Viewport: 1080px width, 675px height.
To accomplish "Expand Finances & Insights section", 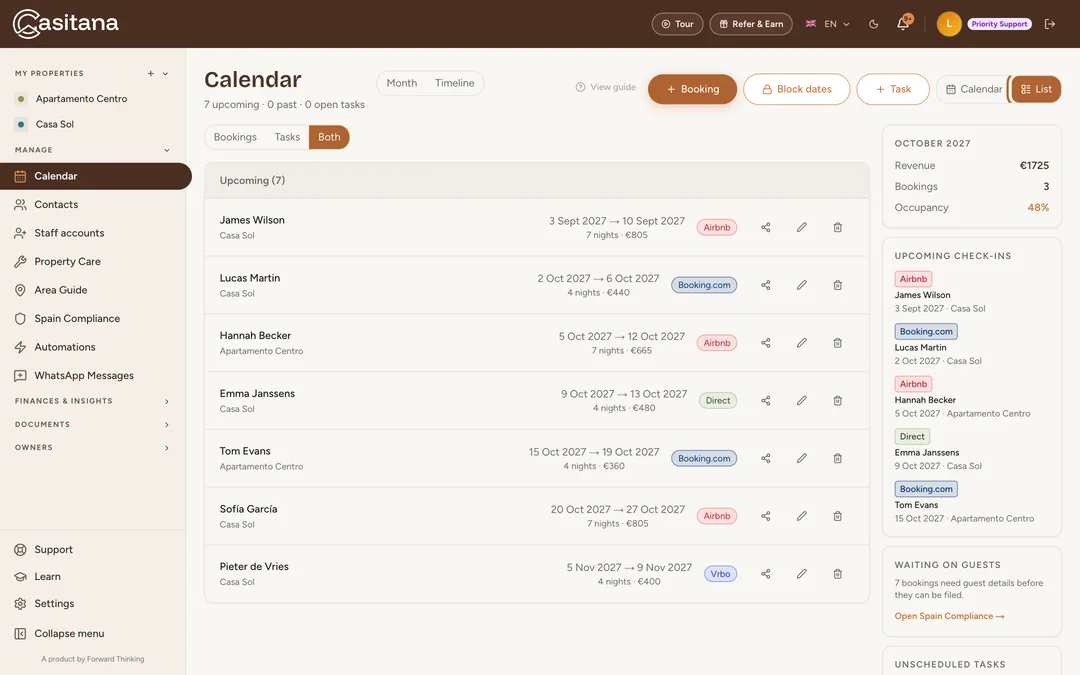I will (93, 401).
